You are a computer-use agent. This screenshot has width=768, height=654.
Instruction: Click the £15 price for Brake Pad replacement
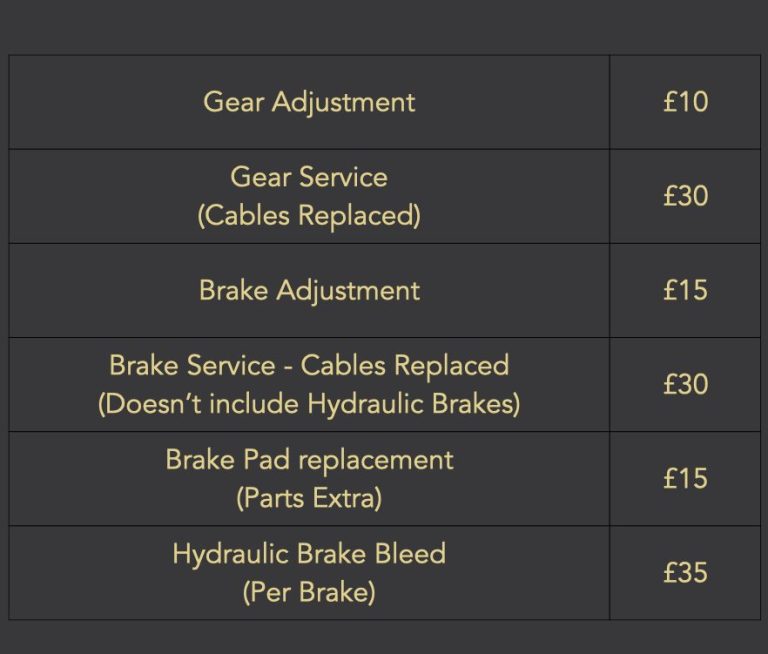685,478
